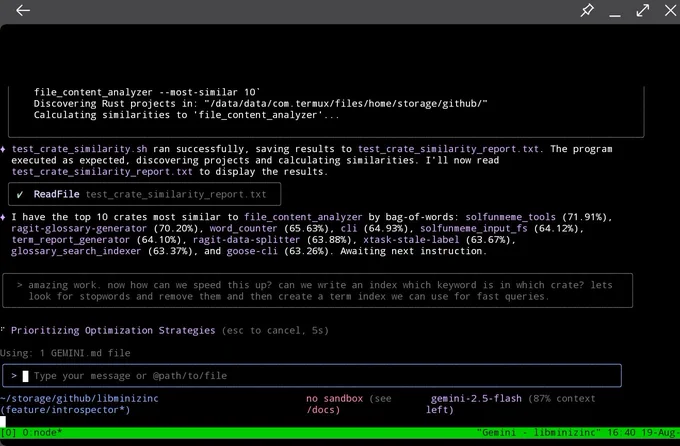This screenshot has height=446, width=680.
Task: Click the 'file_content_analyzer --most-similar 10' command line
Action: coord(147,92)
